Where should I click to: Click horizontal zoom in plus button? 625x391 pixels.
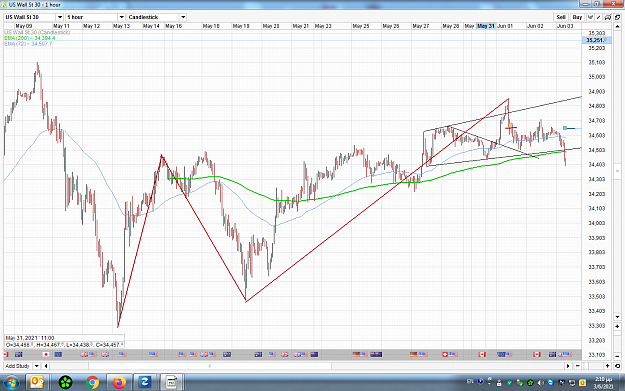[x=608, y=366]
